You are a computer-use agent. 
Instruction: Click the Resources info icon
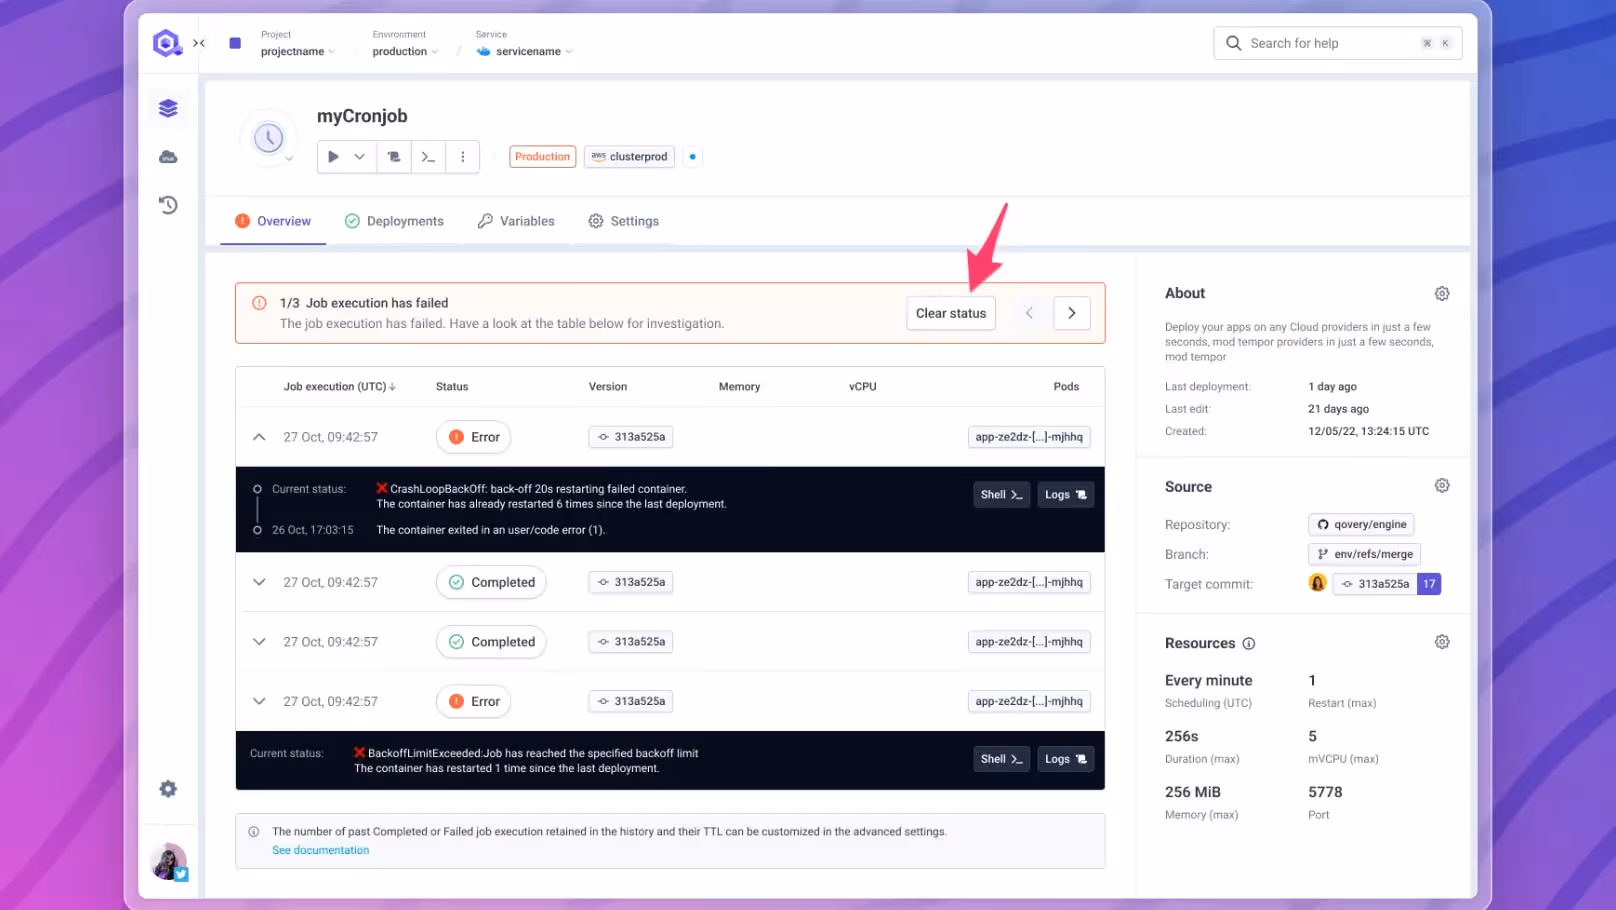1249,644
